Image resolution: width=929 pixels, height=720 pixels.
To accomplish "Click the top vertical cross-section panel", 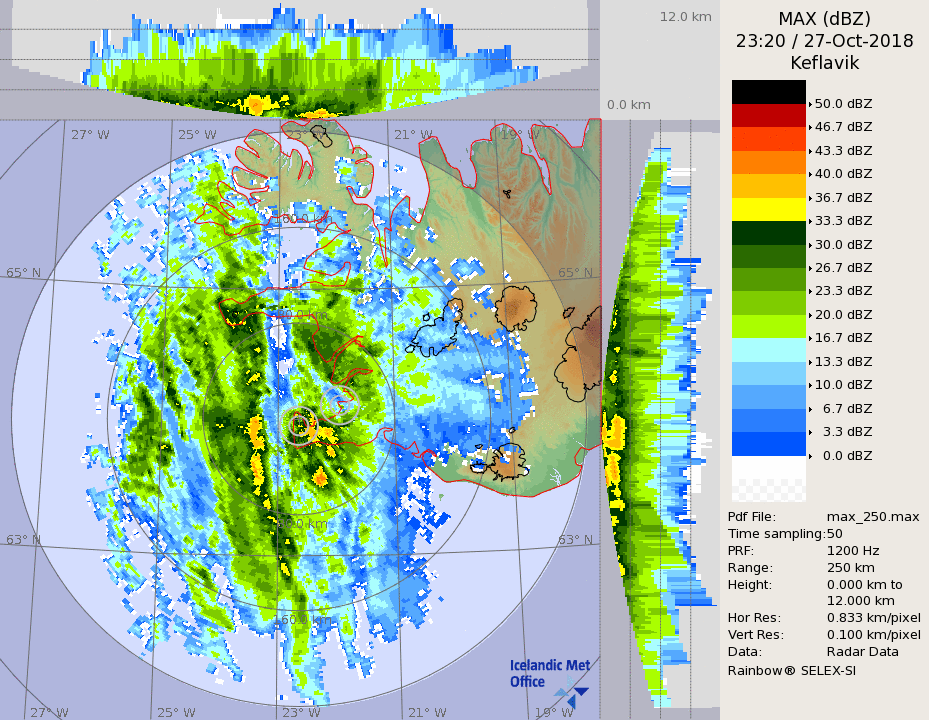I will 300,60.
